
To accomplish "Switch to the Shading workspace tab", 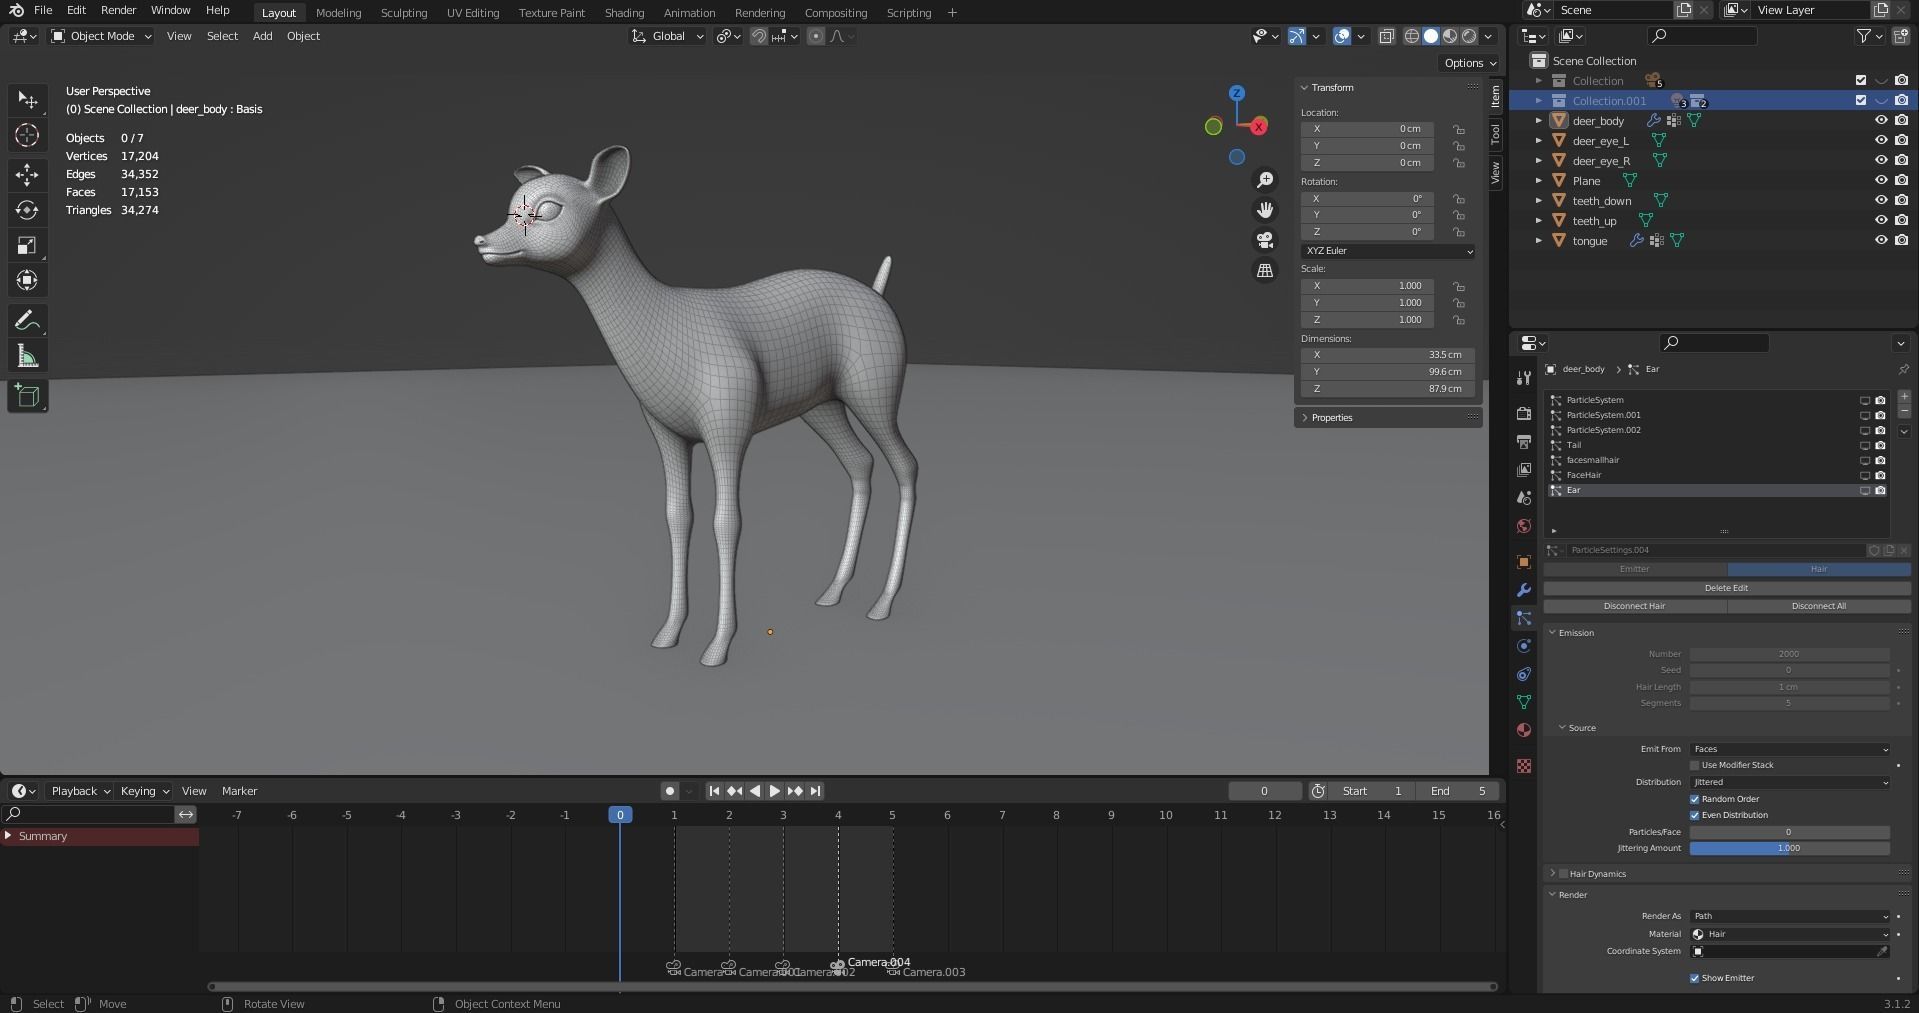I will point(624,13).
